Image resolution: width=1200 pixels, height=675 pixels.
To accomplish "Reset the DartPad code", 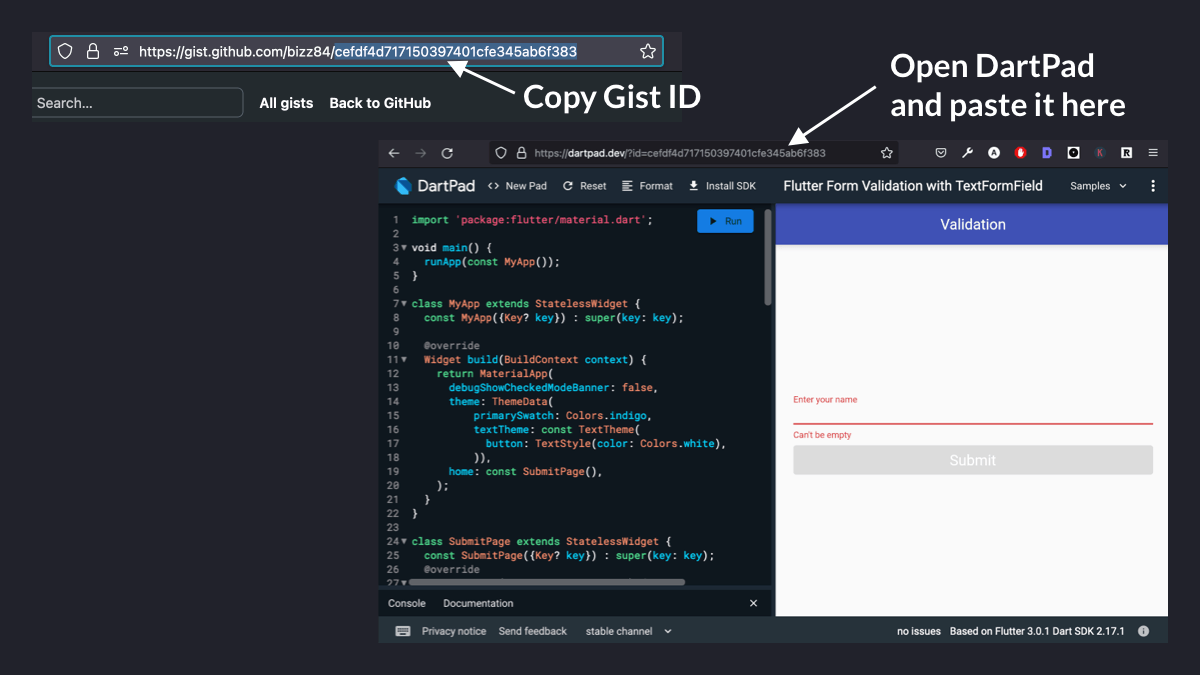I will [585, 186].
